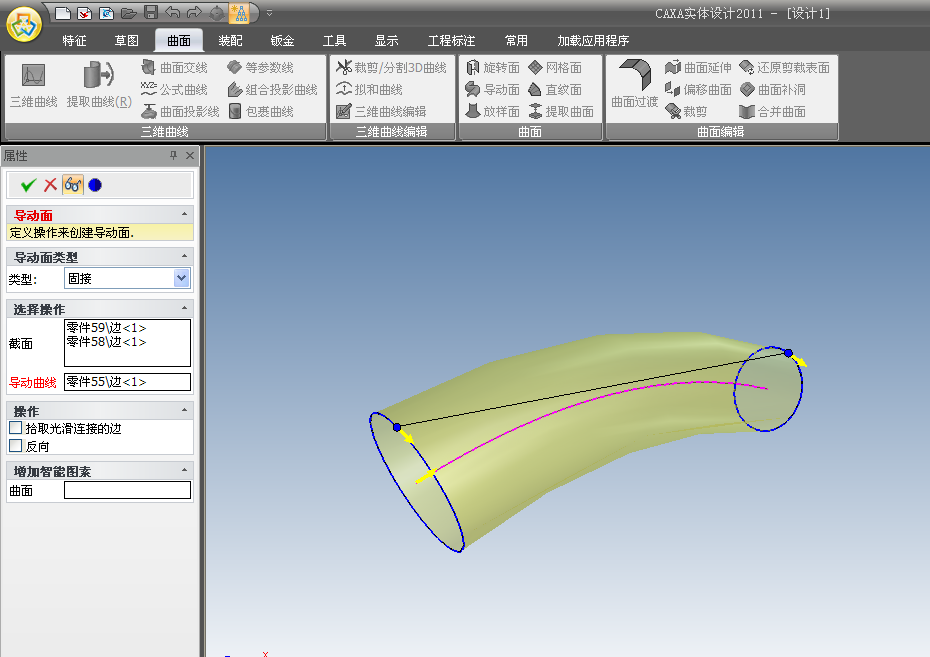This screenshot has width=930, height=657.
Task: Open the quick access toolbar customize arrow
Action: pos(269,12)
